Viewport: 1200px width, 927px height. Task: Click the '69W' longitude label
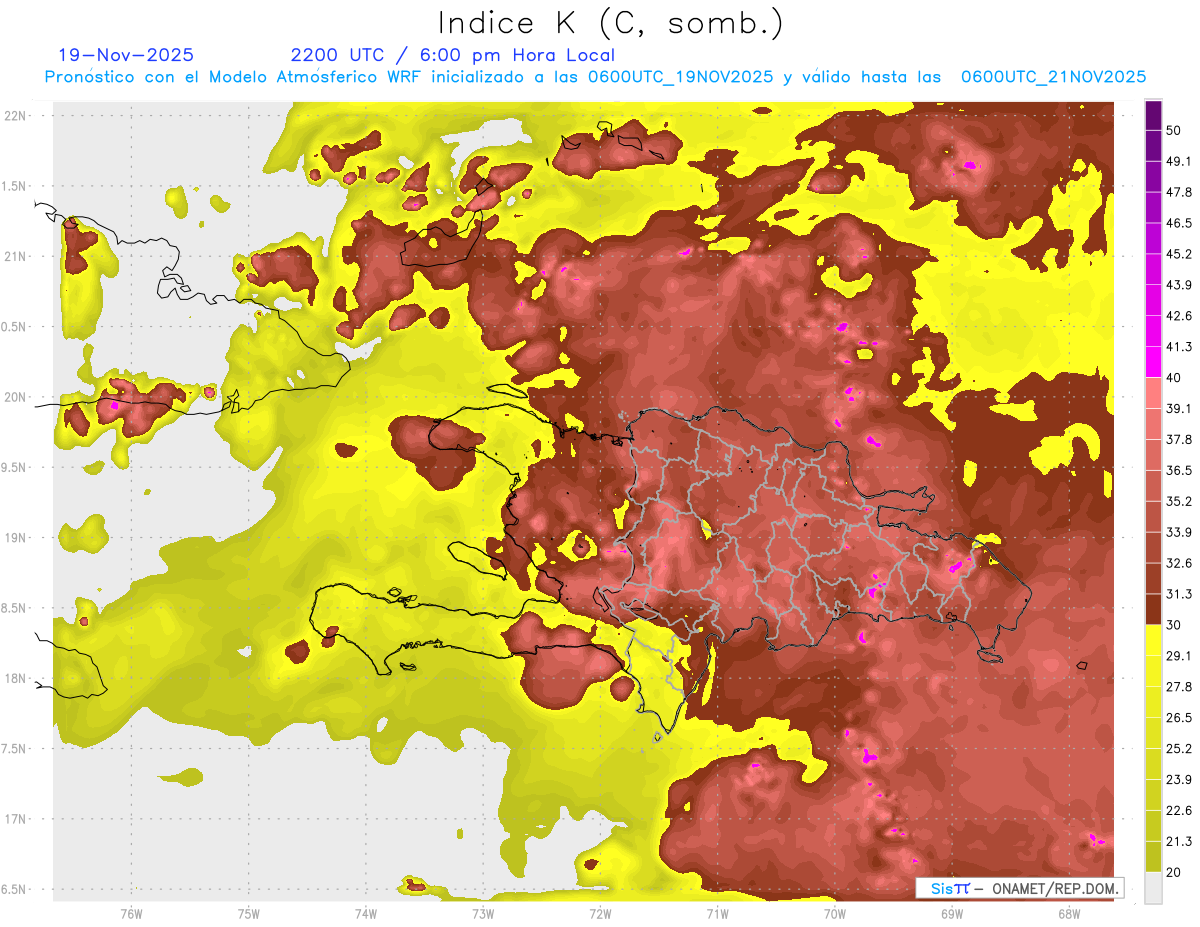click(x=951, y=913)
